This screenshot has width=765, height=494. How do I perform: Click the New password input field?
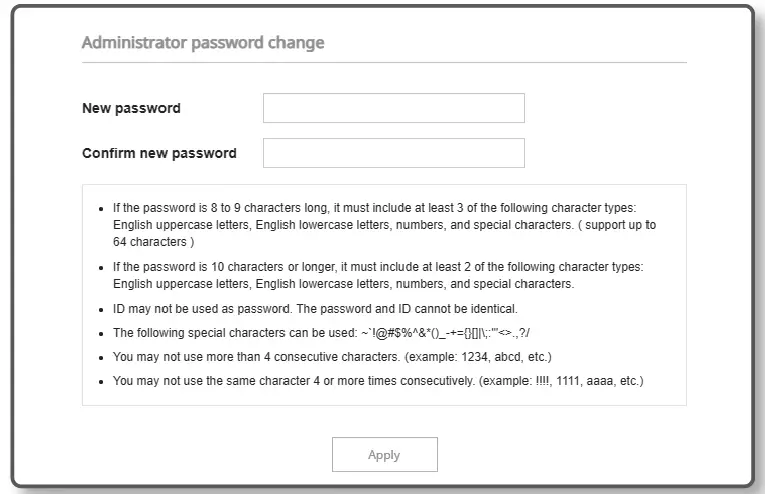pyautogui.click(x=393, y=108)
